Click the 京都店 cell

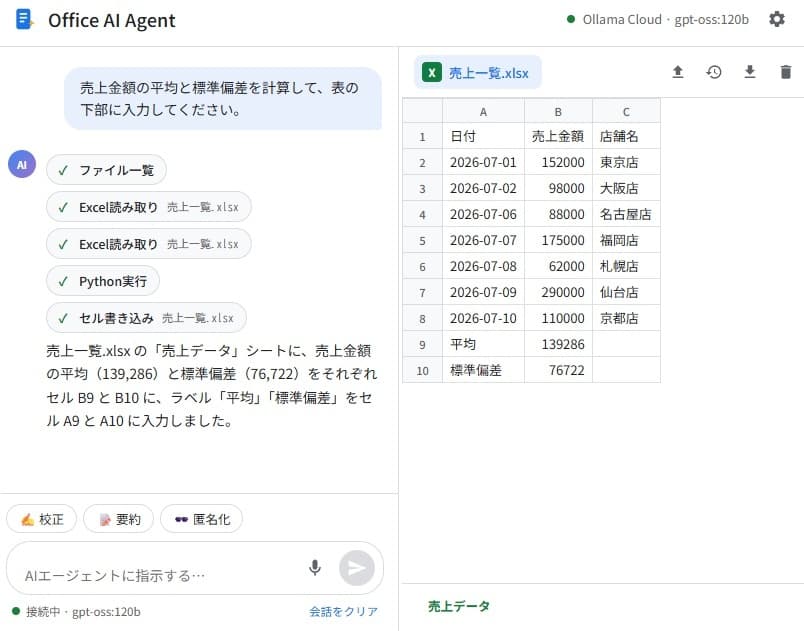pos(626,318)
